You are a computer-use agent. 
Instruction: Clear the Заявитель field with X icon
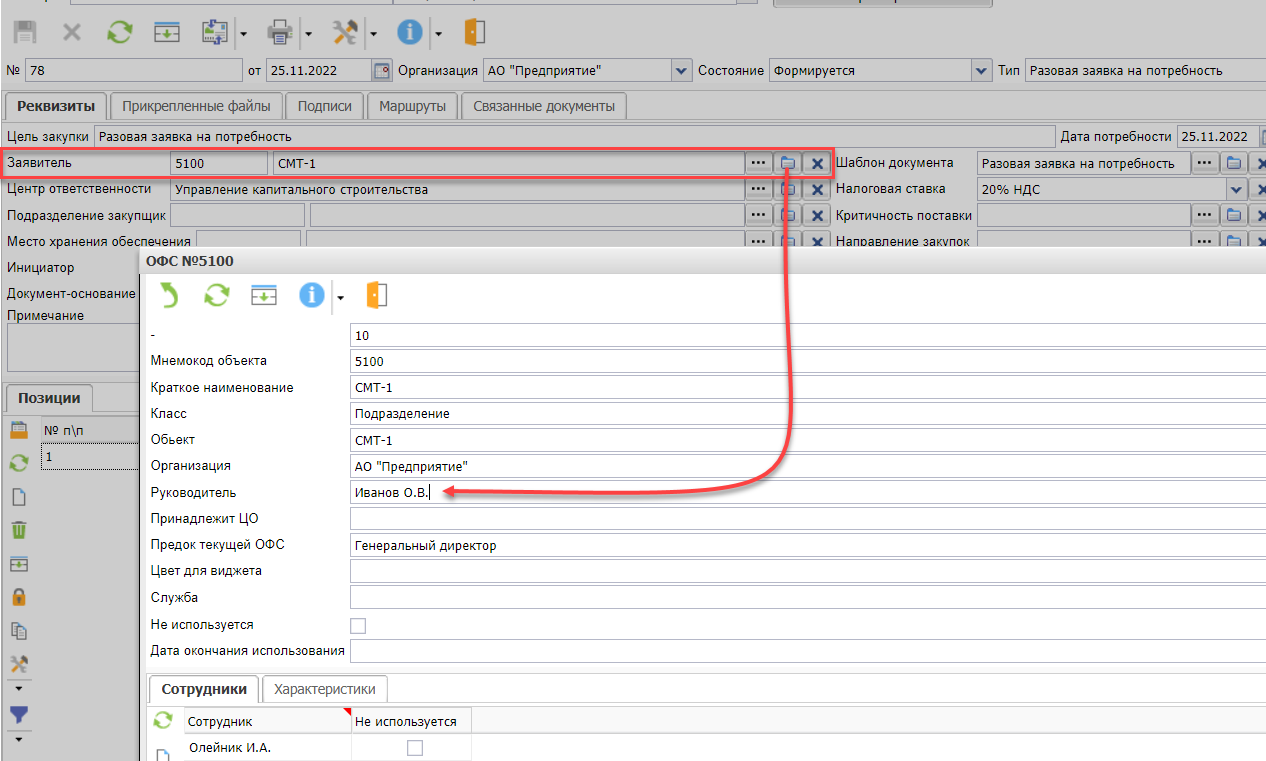[817, 163]
